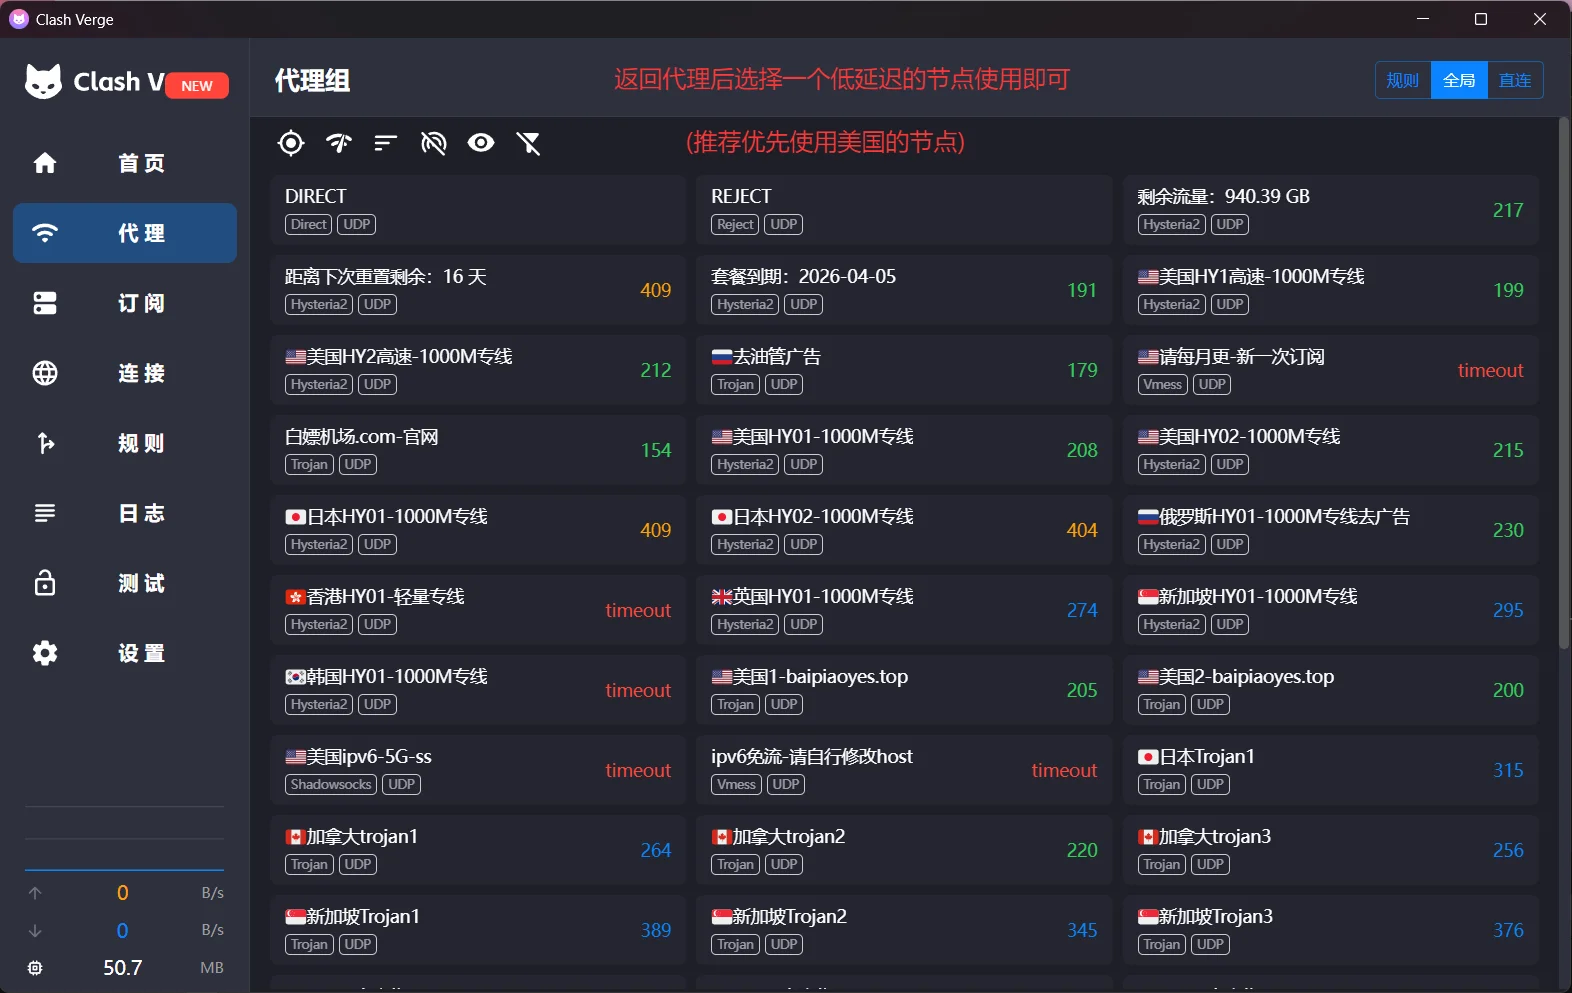Click delay value 191 on 套餐到期 card
Image resolution: width=1572 pixels, height=993 pixels.
(1082, 290)
